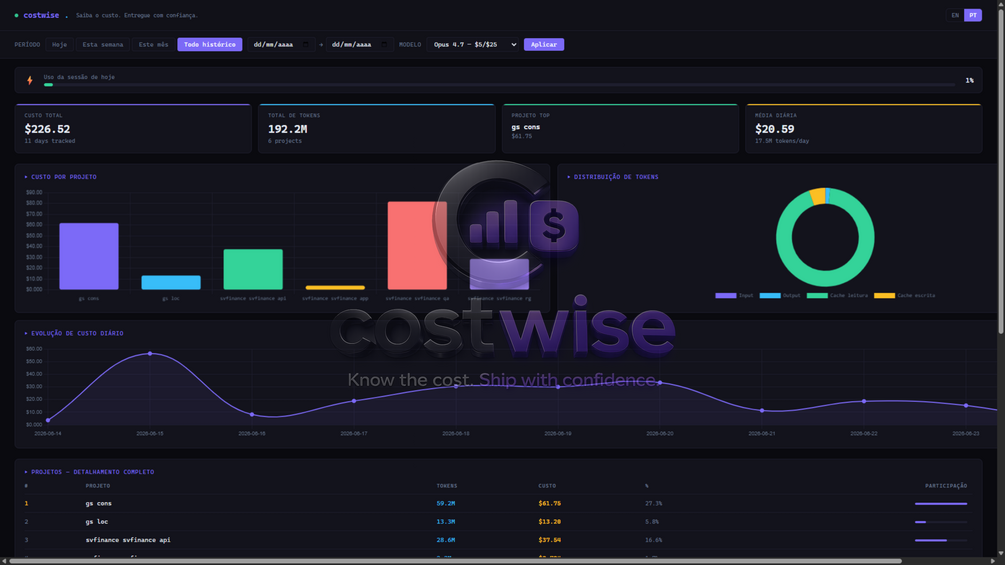Image resolution: width=1005 pixels, height=565 pixels.
Task: Click the start date dd/mm/aaaa field
Action: [x=281, y=45]
